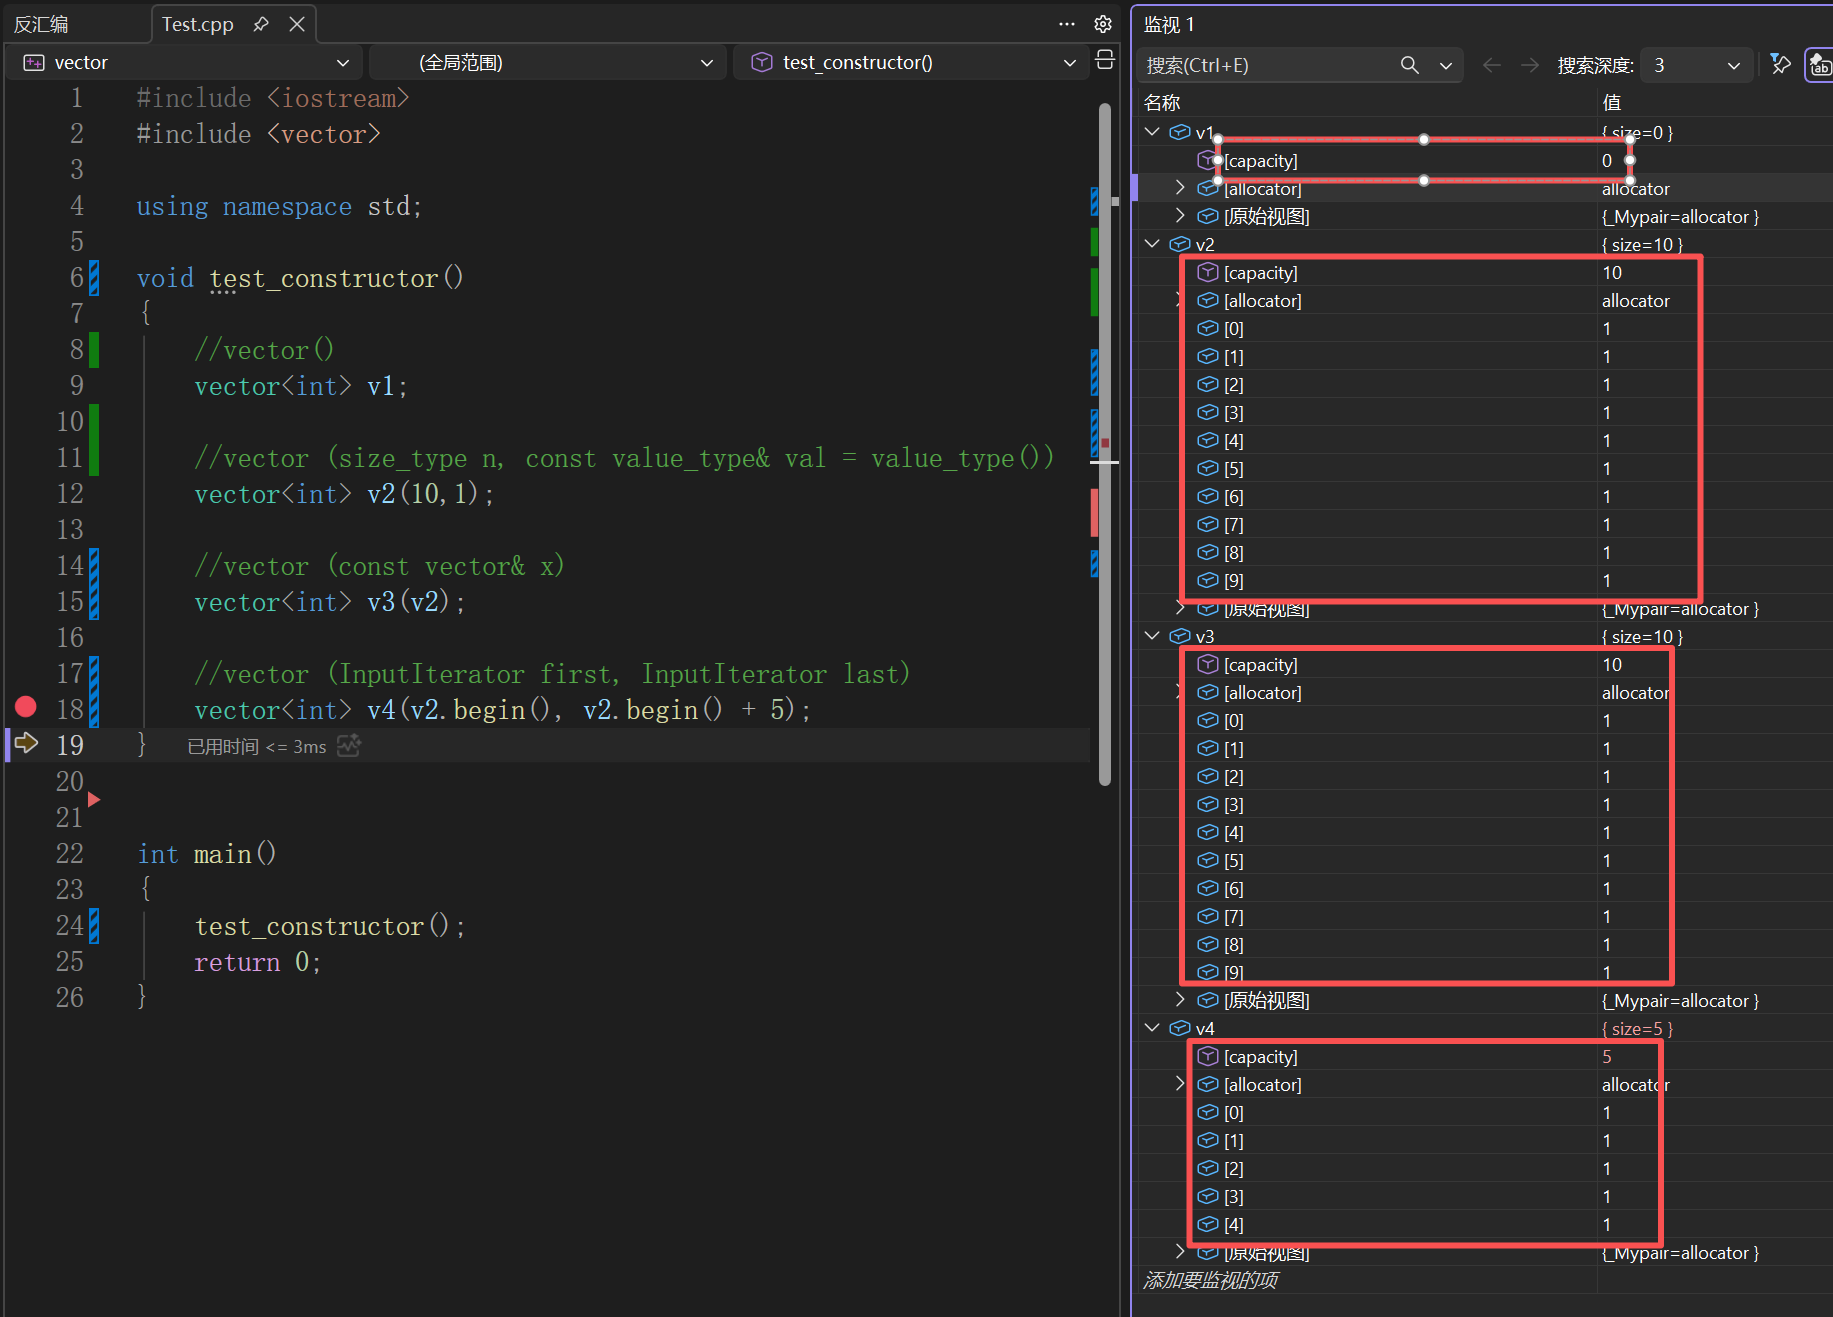1833x1317 pixels.
Task: Click the v2 [0] element icon
Action: (1208, 328)
